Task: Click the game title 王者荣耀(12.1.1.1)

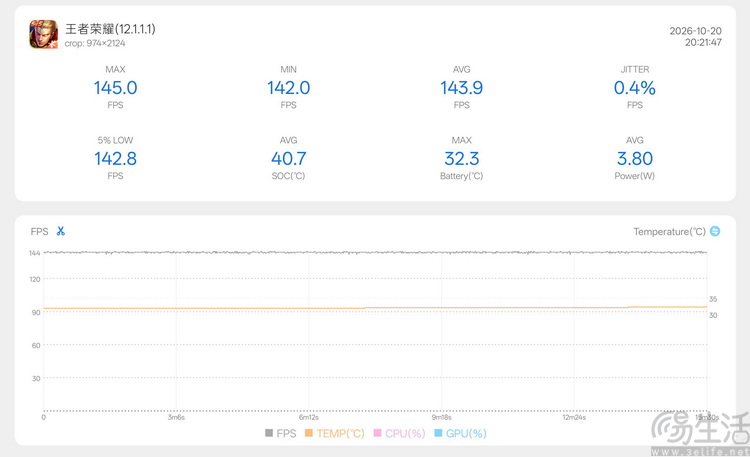Action: pos(110,29)
